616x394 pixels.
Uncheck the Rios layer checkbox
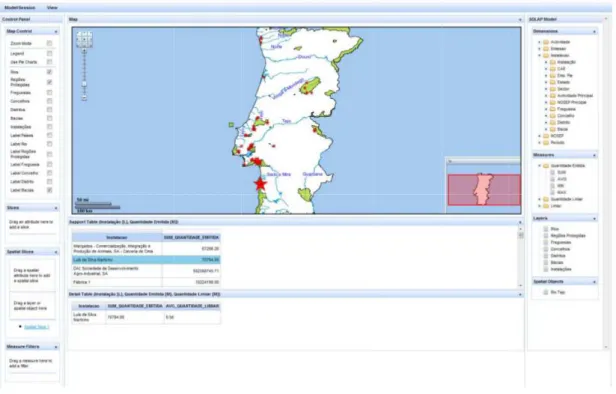pos(49,72)
